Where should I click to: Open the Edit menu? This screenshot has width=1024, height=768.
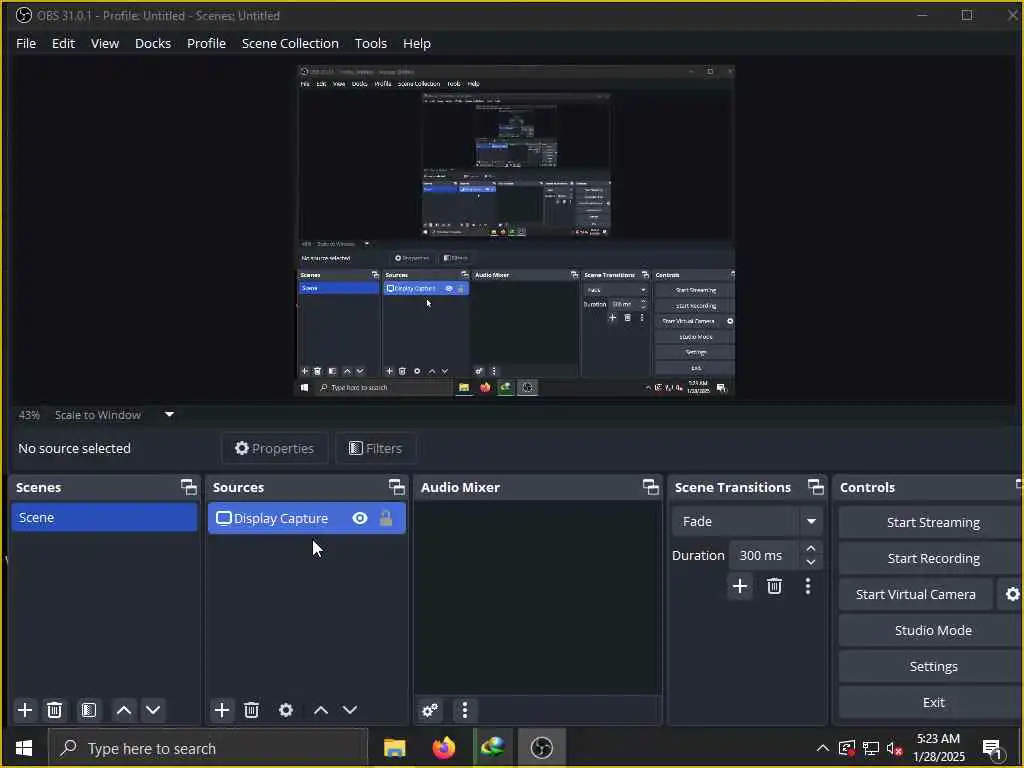(63, 43)
